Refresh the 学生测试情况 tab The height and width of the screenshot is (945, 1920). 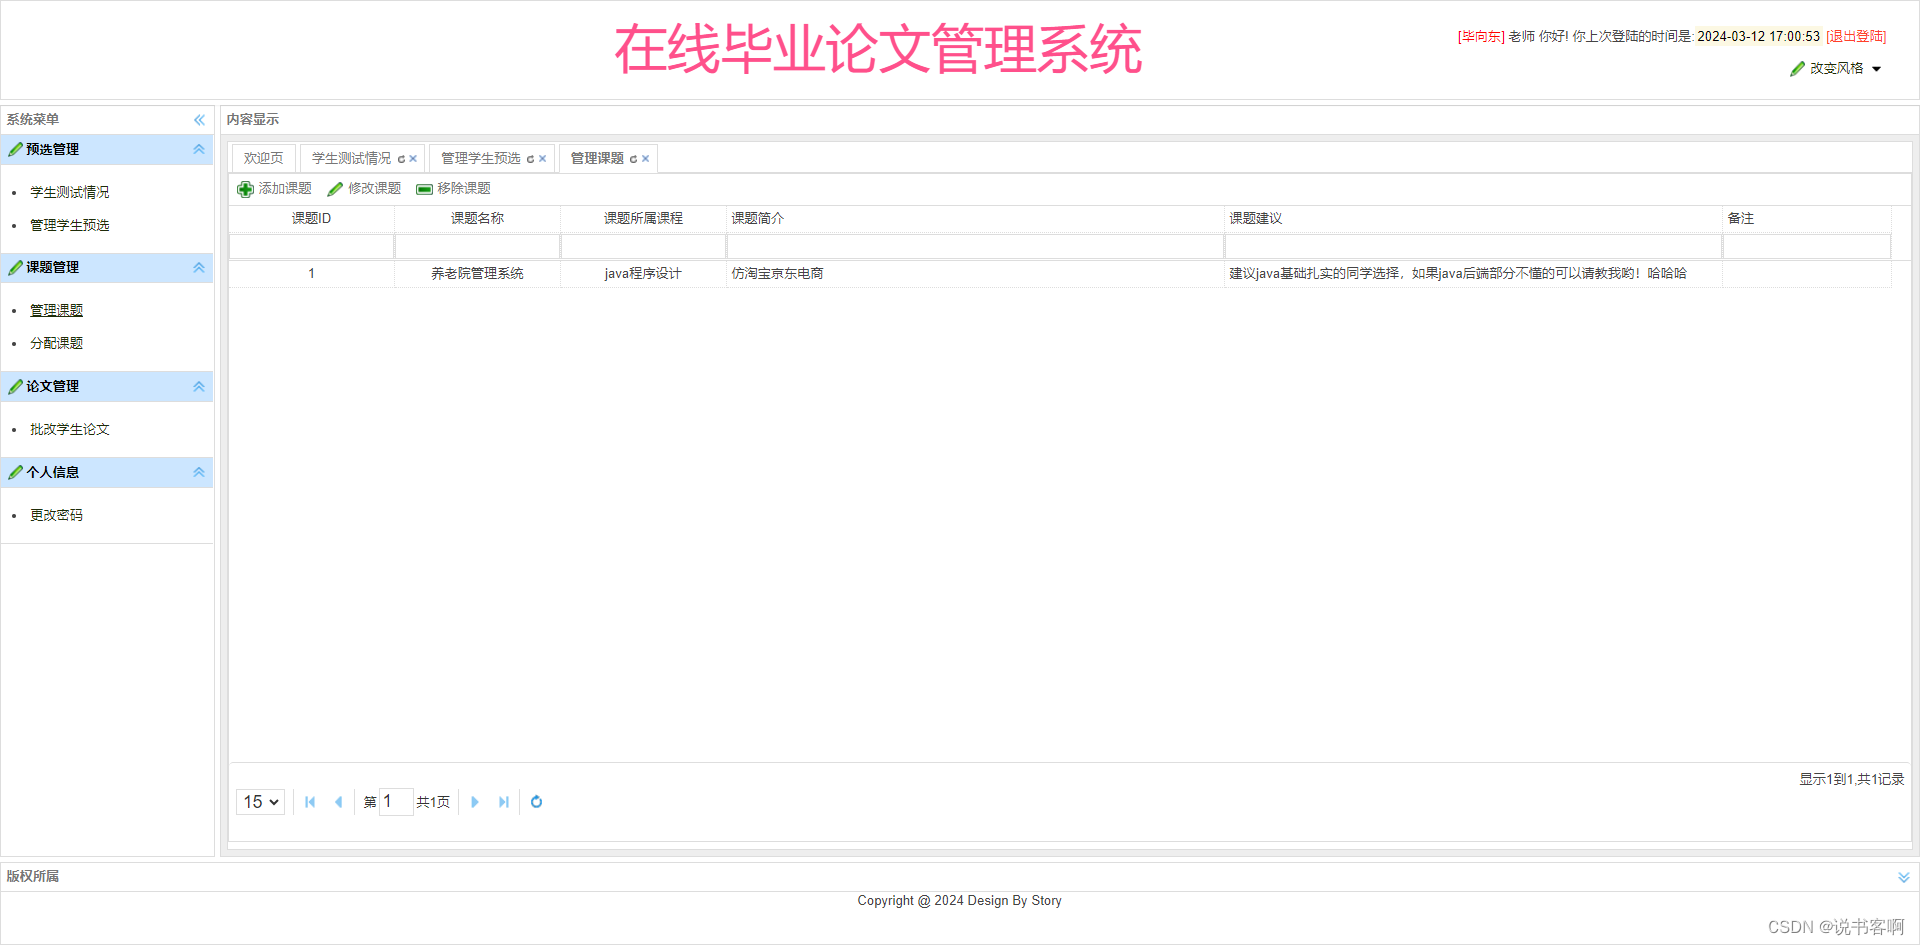401,159
